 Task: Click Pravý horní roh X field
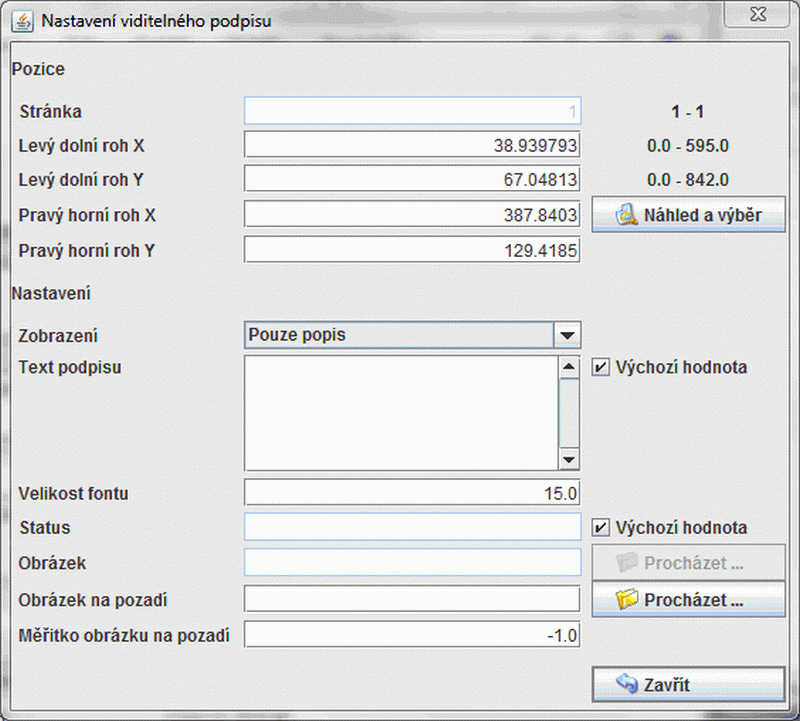tap(412, 214)
